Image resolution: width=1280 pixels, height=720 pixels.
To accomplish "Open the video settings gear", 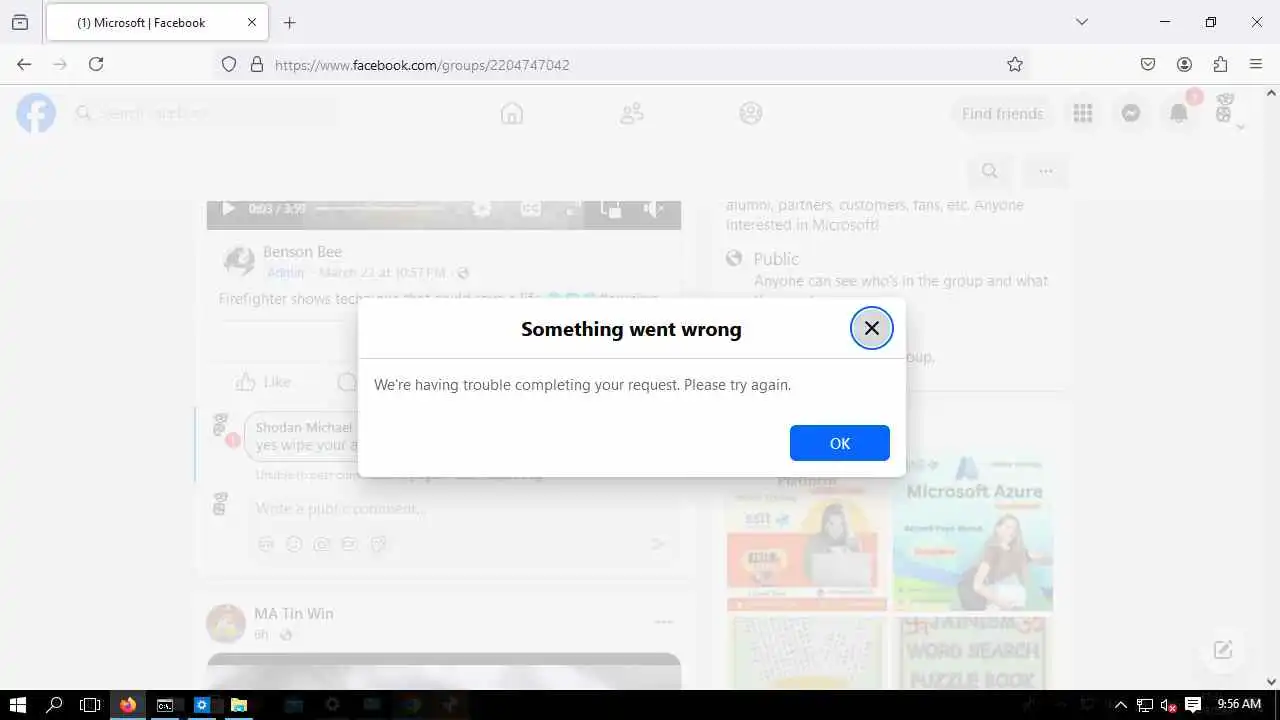I will coord(482,208).
